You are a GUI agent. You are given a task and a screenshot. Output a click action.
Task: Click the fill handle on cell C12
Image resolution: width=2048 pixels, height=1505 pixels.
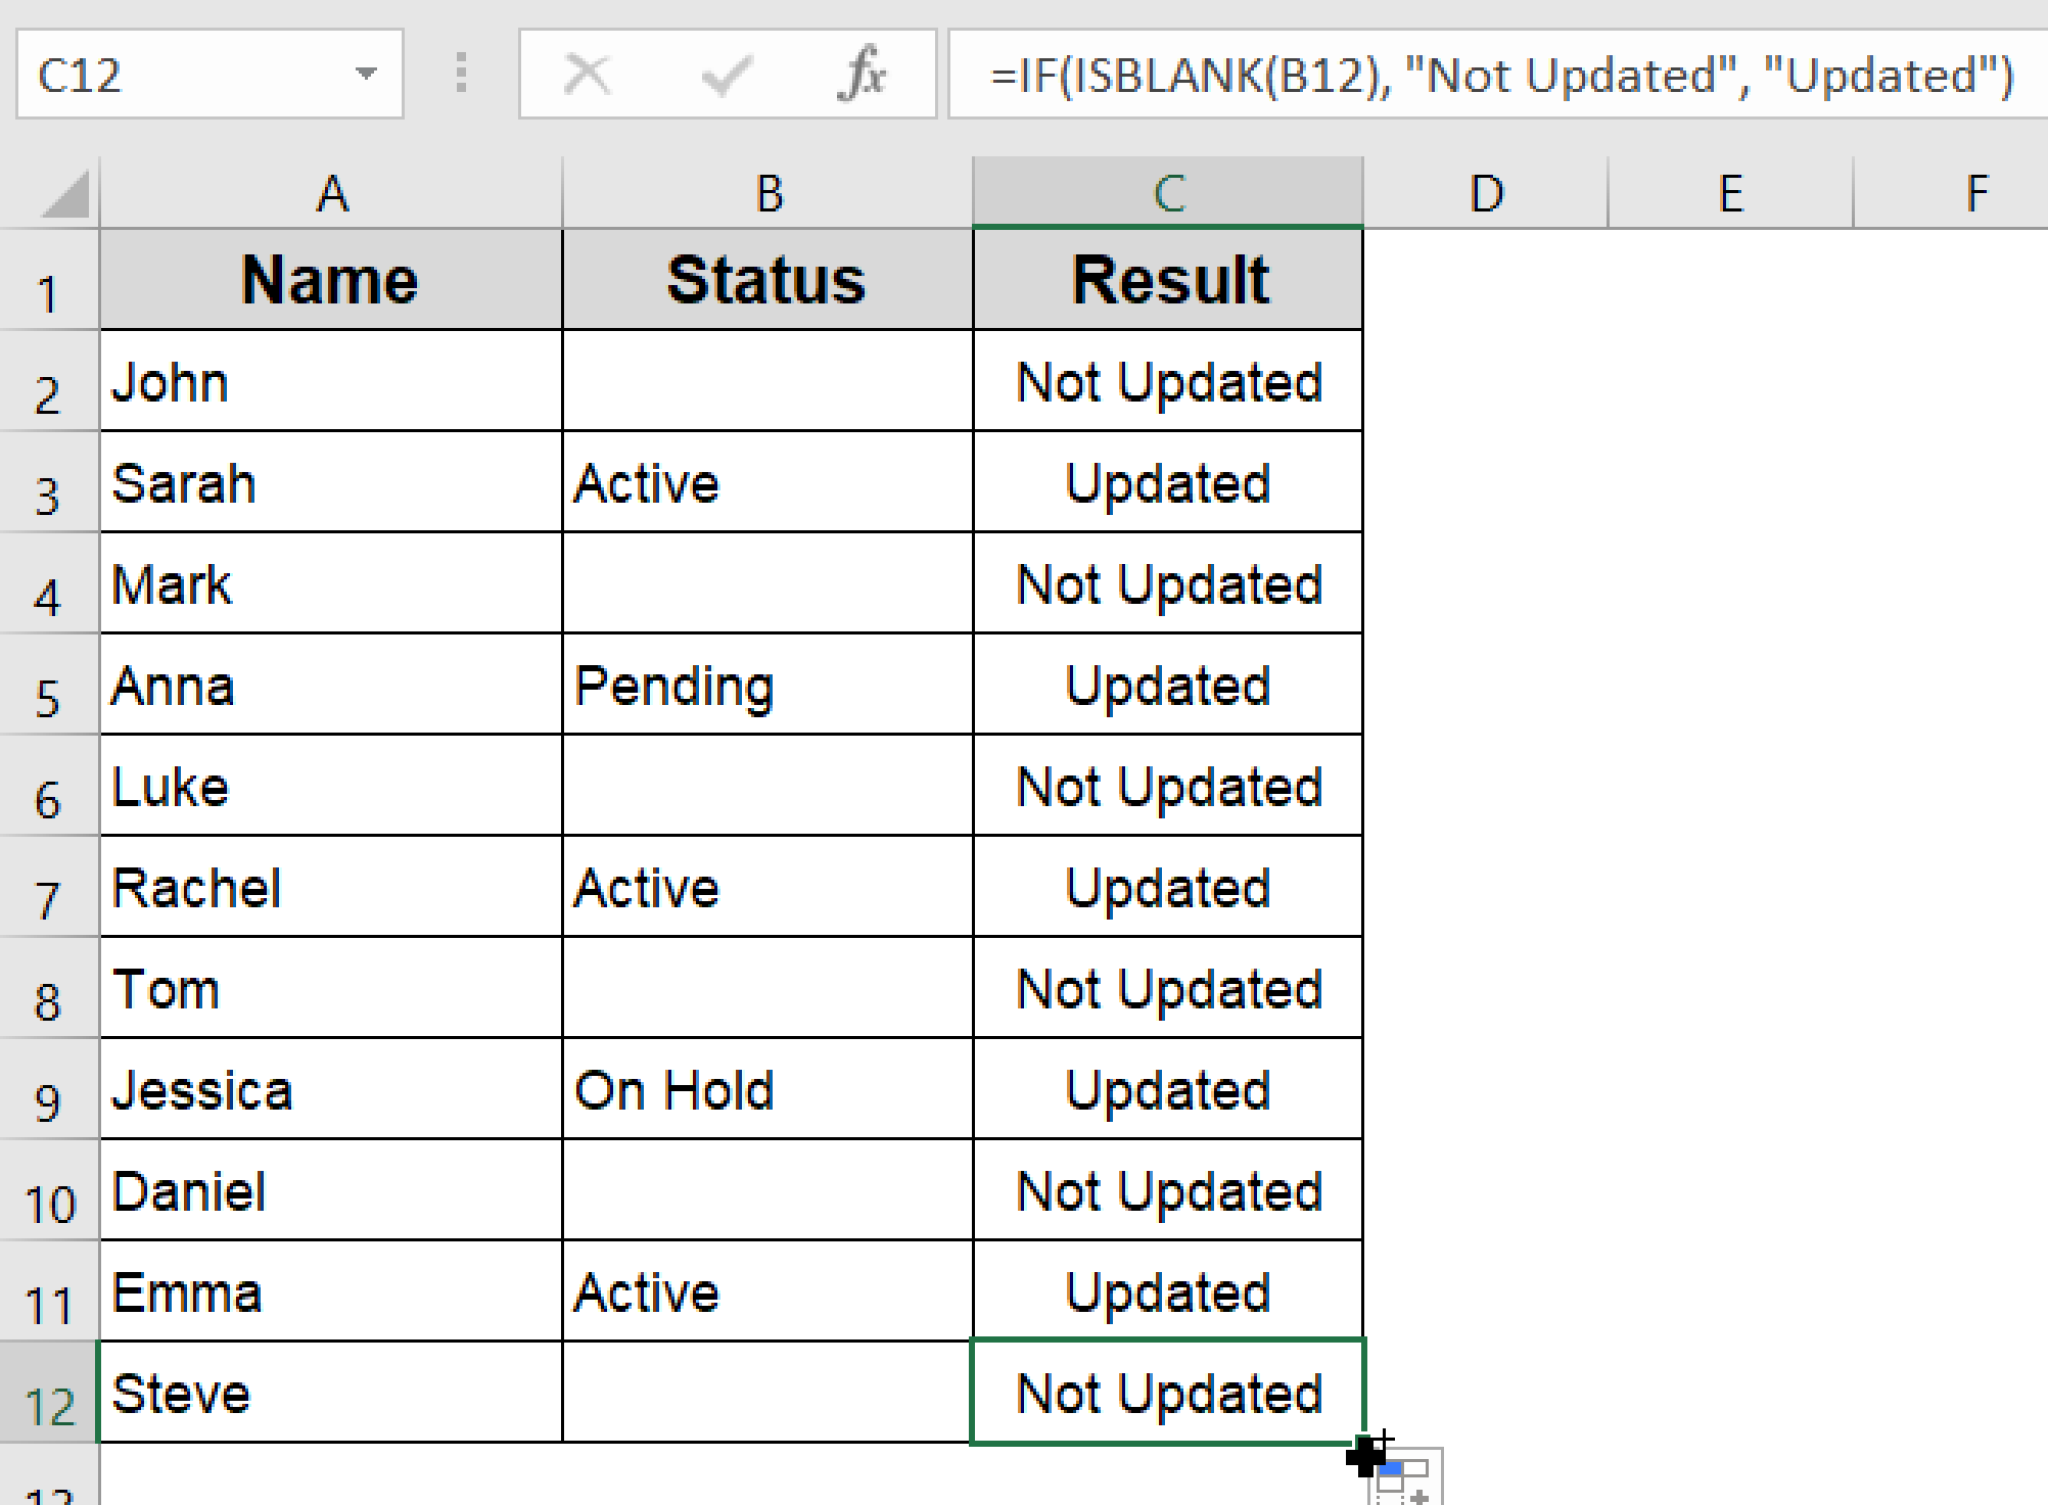pos(1362,1444)
